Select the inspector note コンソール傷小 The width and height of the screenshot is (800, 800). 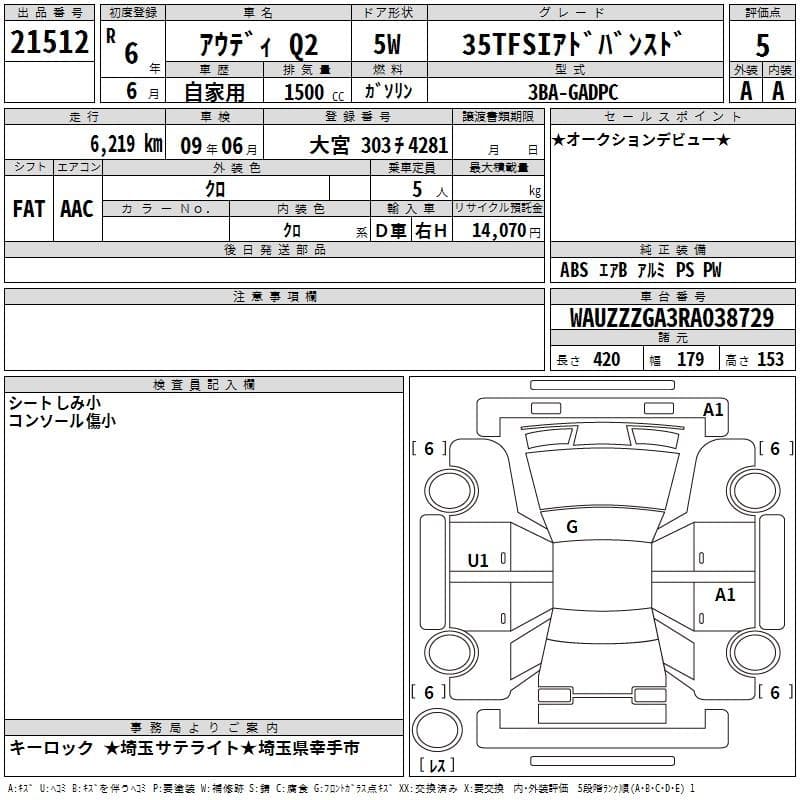click(62, 421)
